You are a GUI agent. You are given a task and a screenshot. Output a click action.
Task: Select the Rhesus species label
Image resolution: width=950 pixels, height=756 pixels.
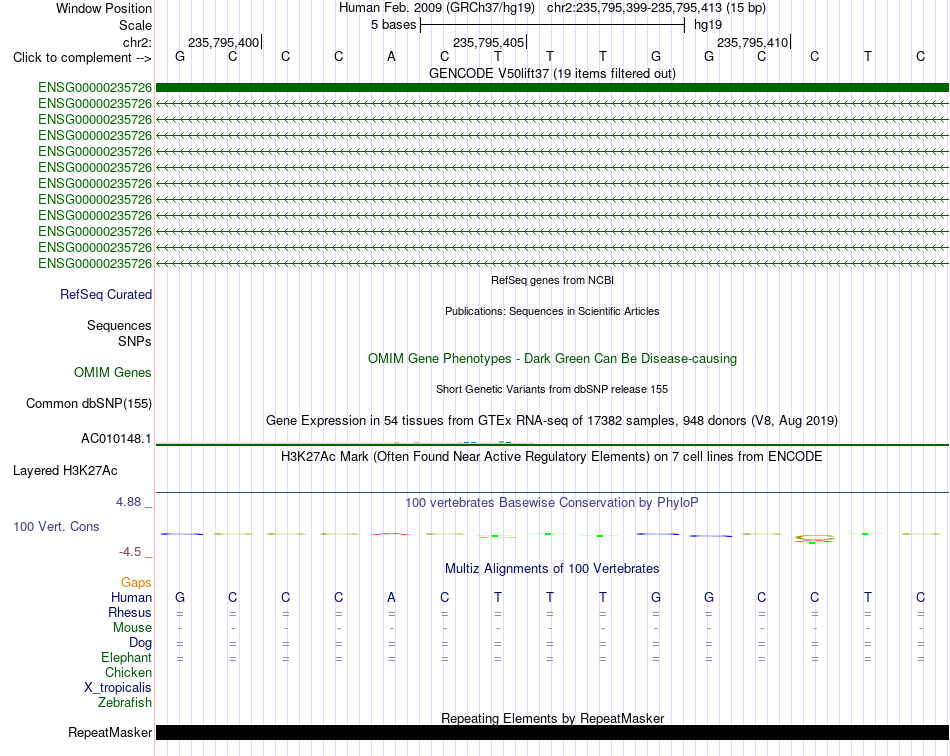tap(130, 613)
